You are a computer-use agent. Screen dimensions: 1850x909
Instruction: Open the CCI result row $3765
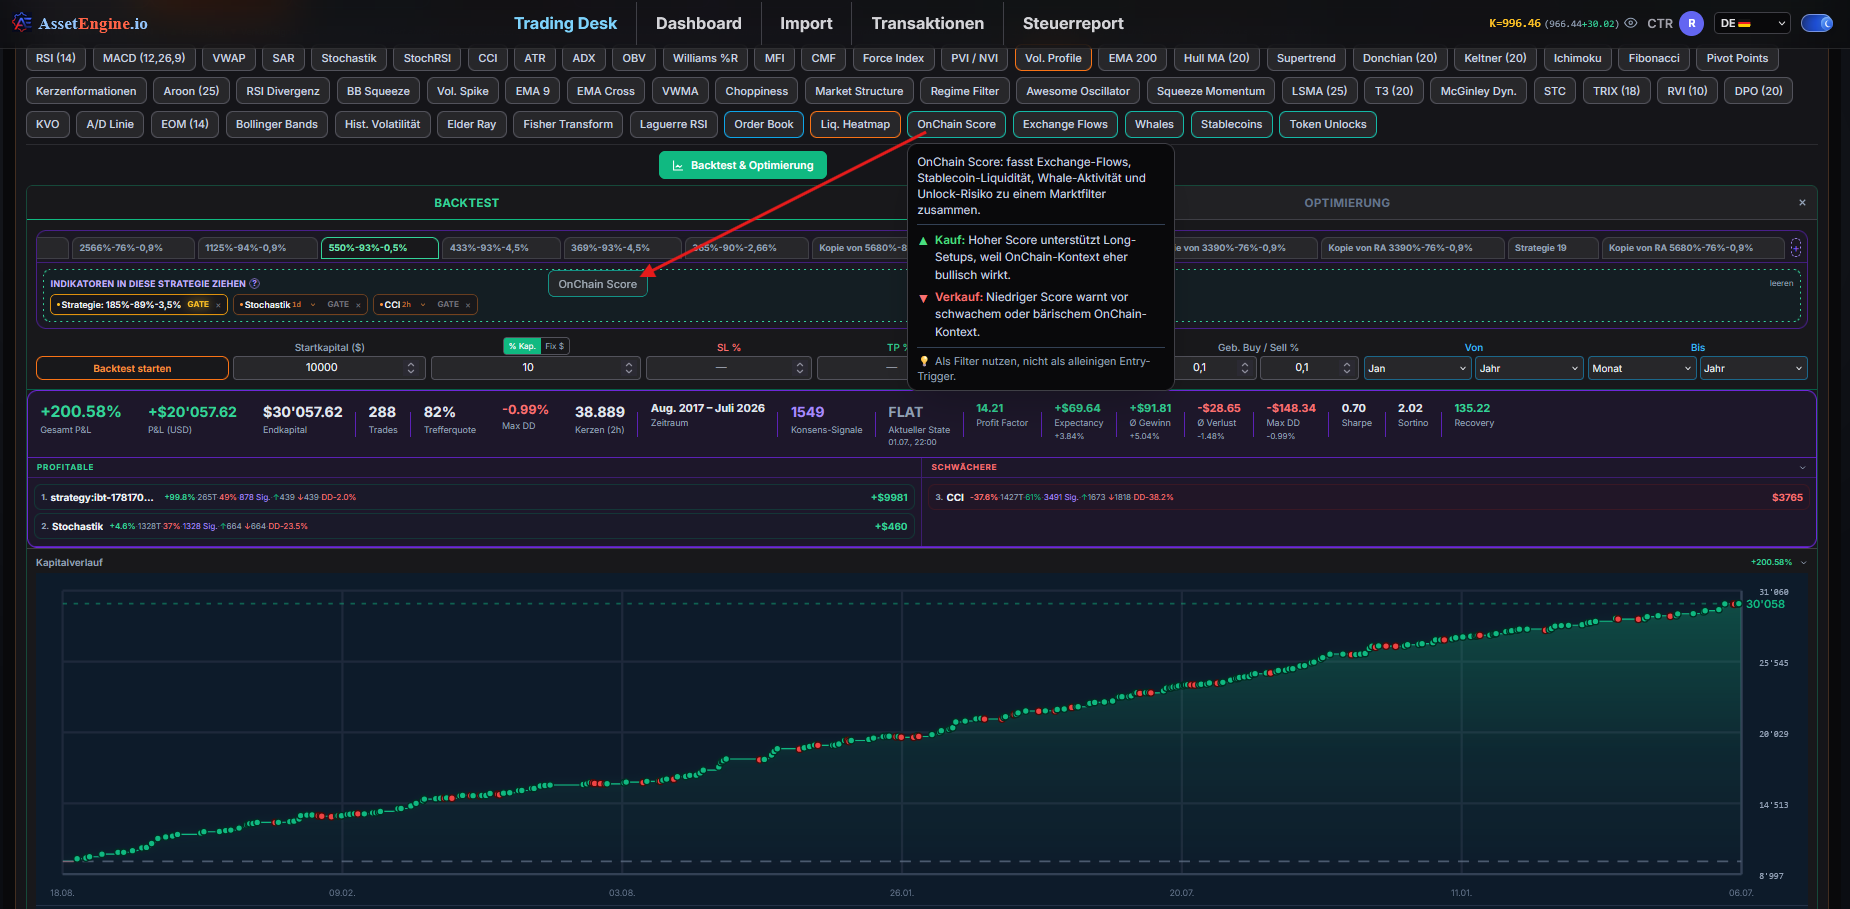coord(1369,497)
